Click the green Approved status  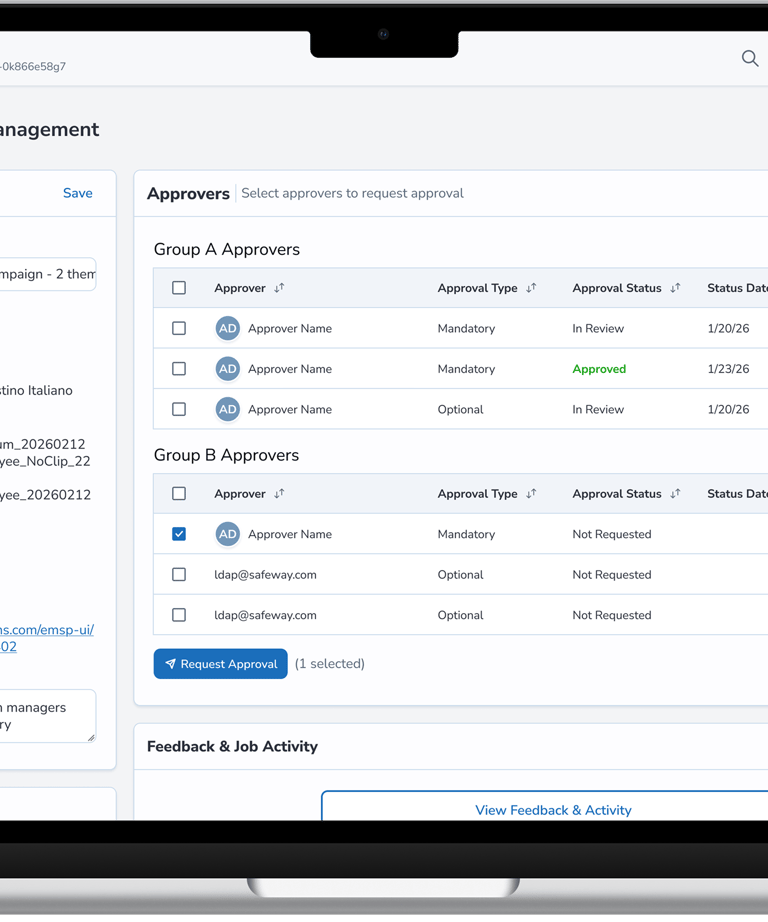tap(599, 369)
